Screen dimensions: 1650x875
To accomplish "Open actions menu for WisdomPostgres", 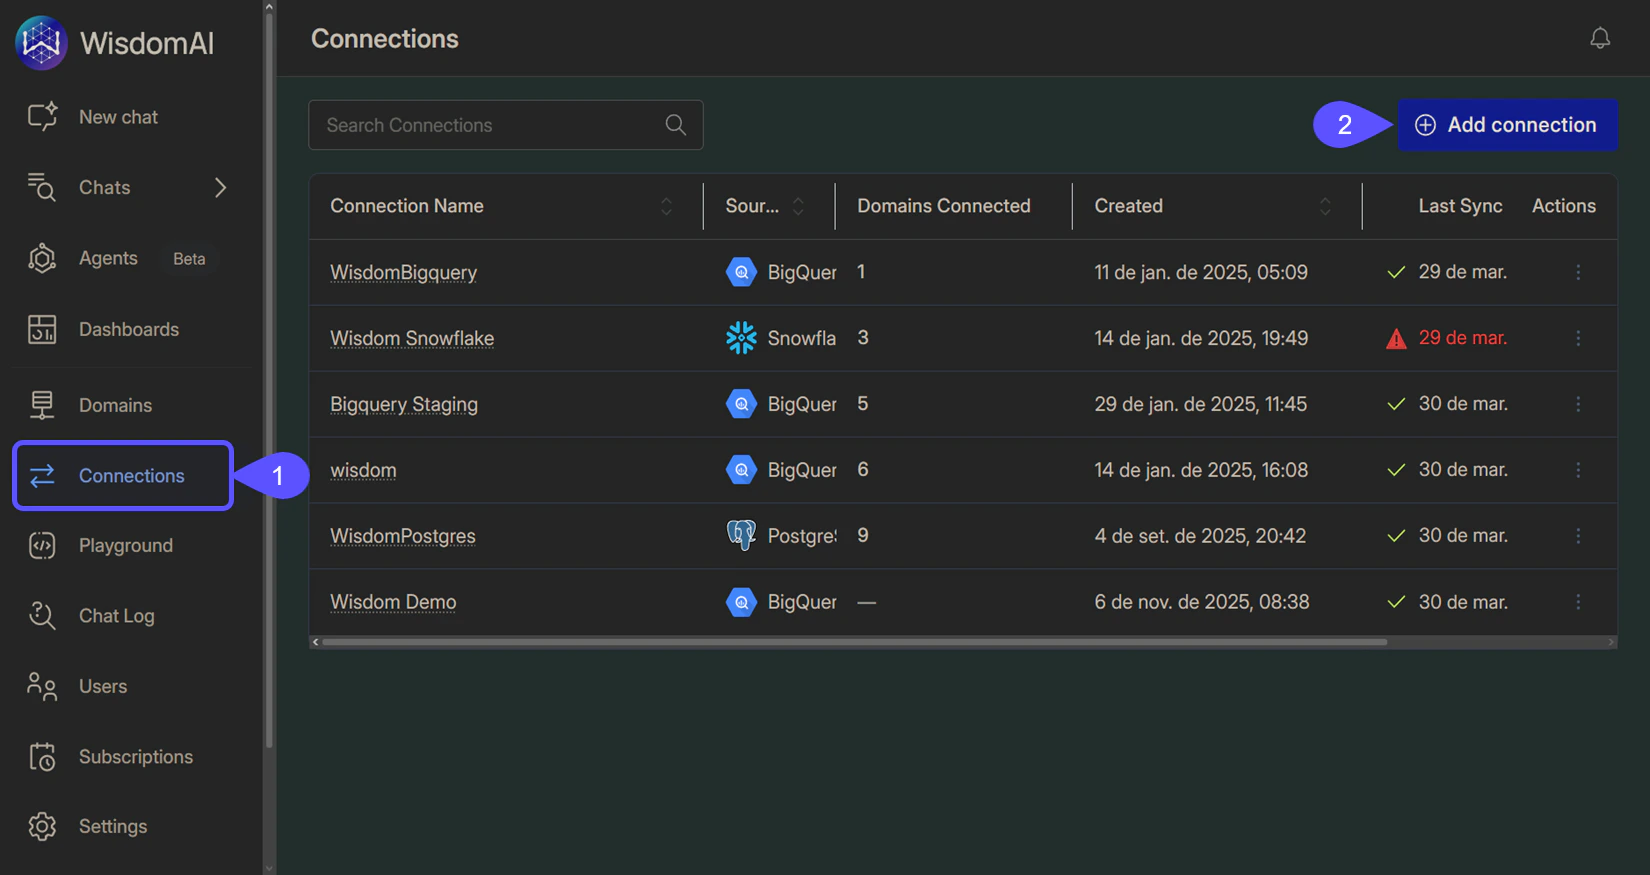I will [1578, 536].
